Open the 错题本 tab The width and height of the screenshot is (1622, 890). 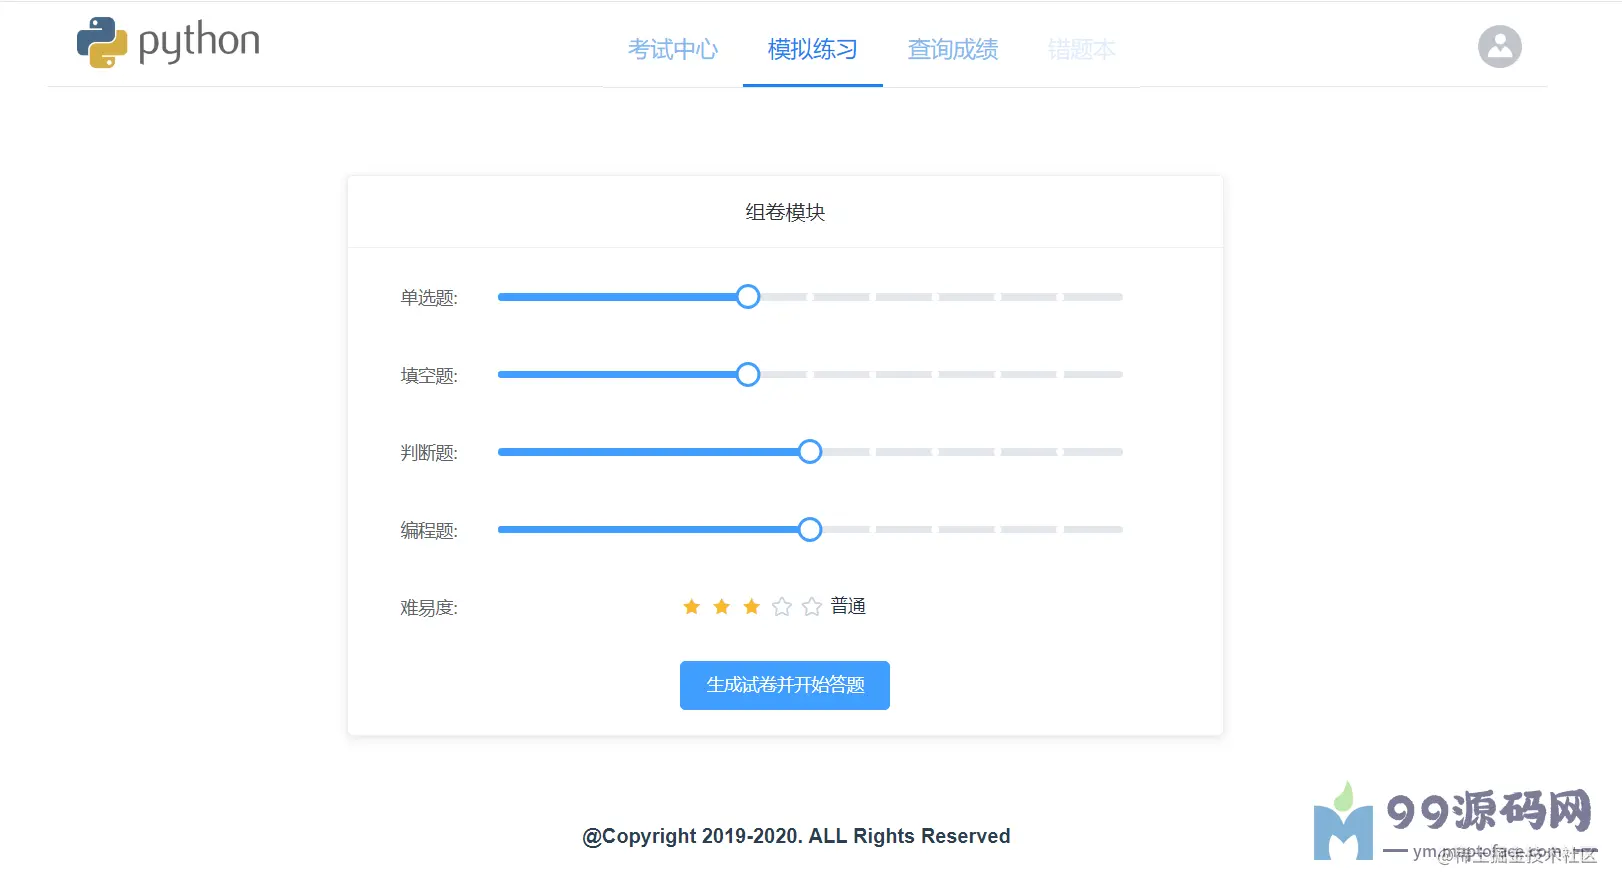pyautogui.click(x=1081, y=49)
